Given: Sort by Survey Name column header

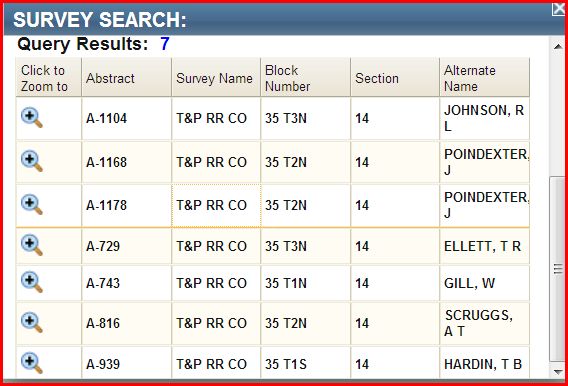Looking at the screenshot, I should tap(216, 77).
